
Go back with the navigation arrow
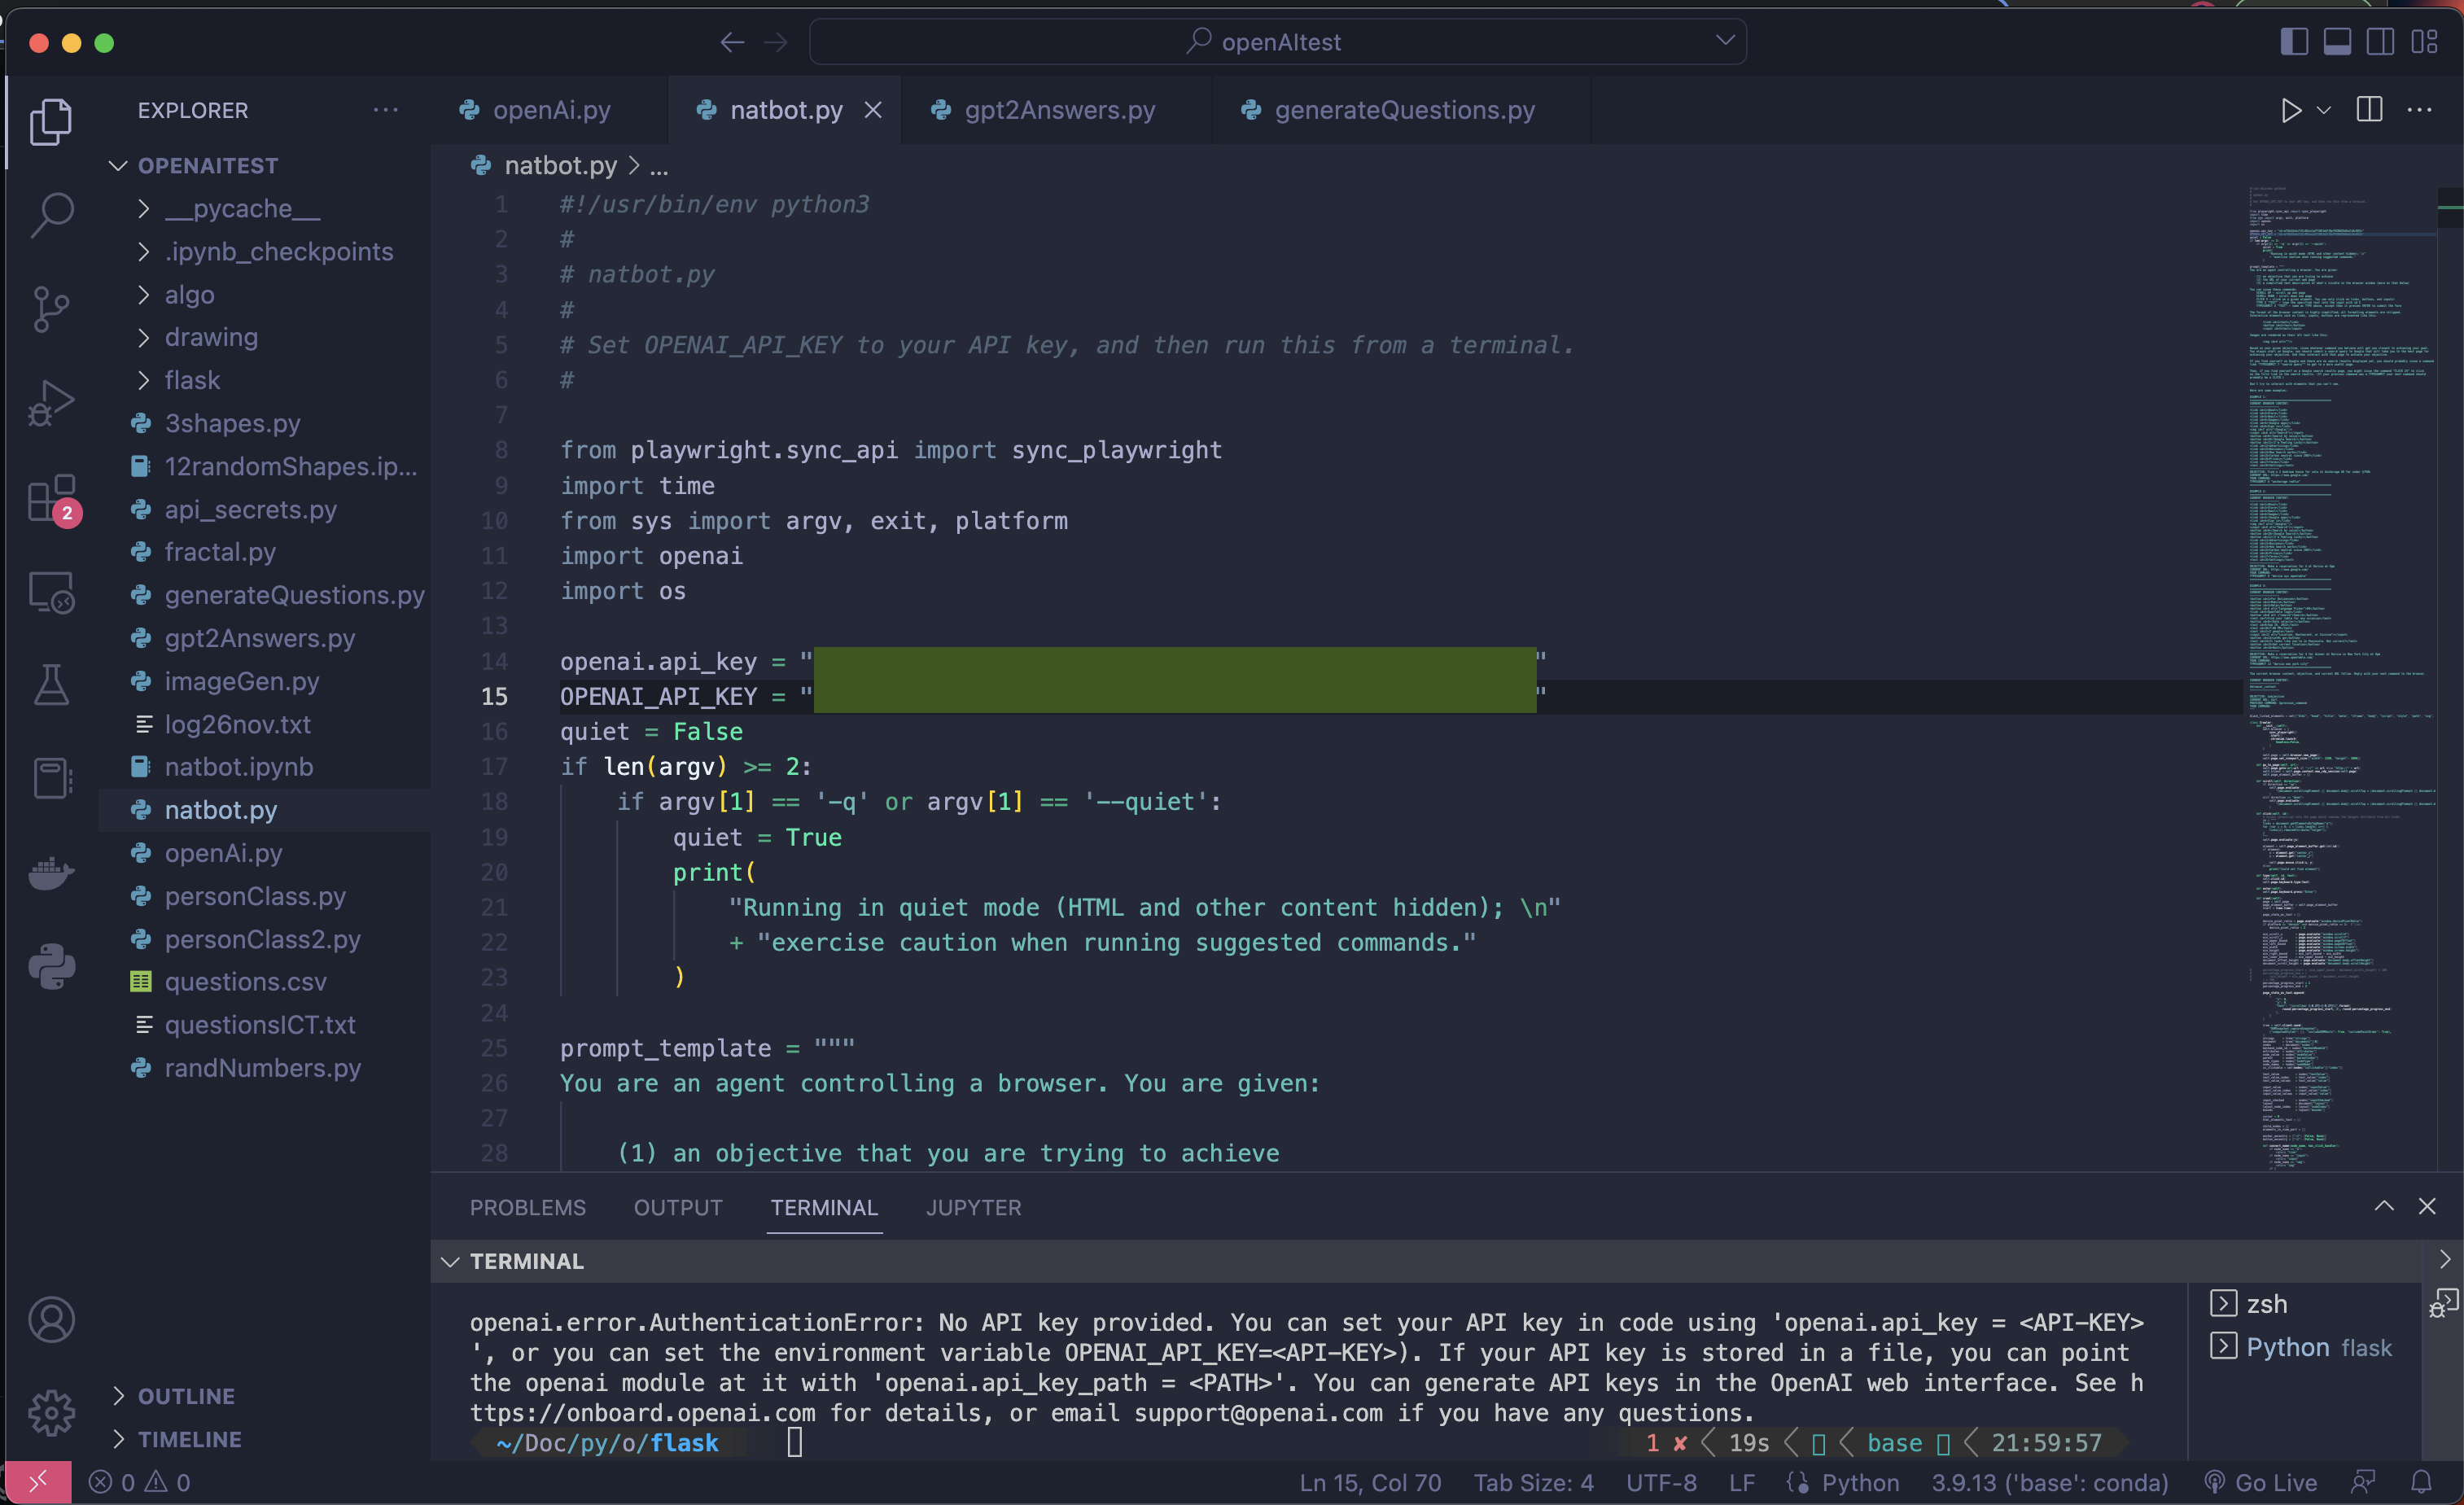tap(732, 42)
